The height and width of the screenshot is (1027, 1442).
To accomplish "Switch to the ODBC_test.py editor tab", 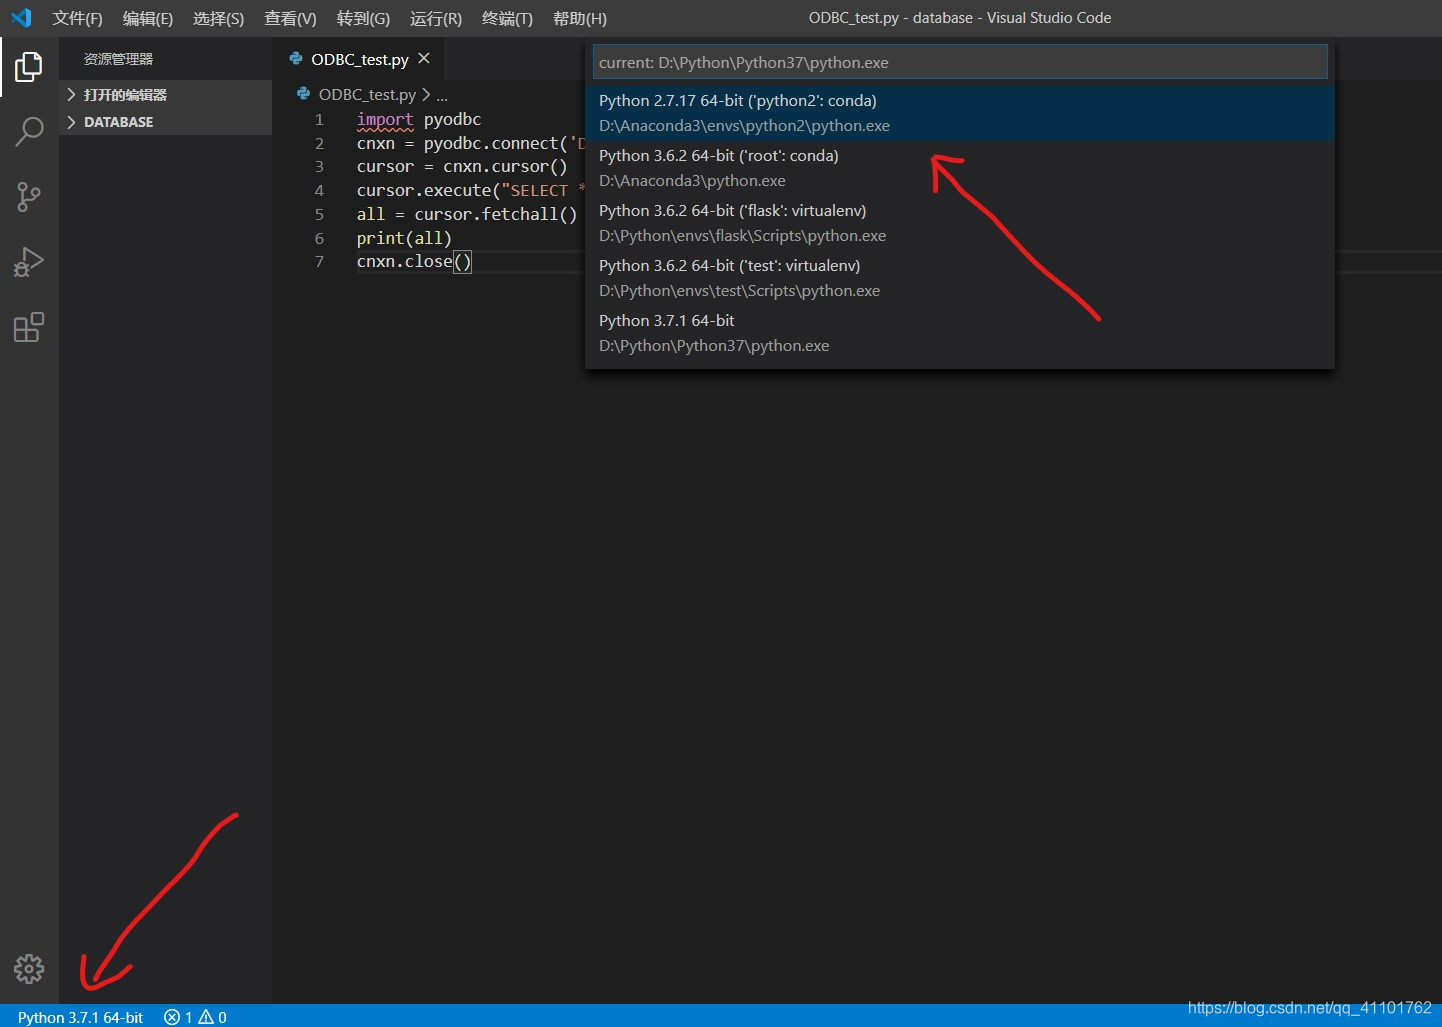I will (x=357, y=59).
